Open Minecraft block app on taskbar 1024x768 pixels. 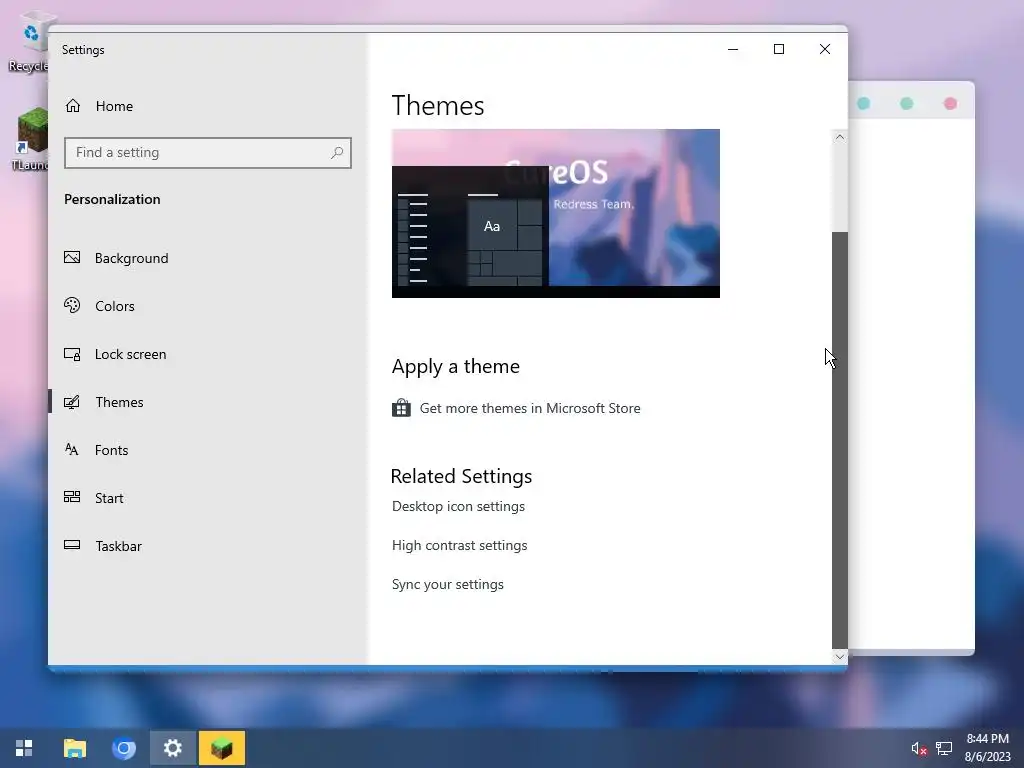[x=222, y=748]
